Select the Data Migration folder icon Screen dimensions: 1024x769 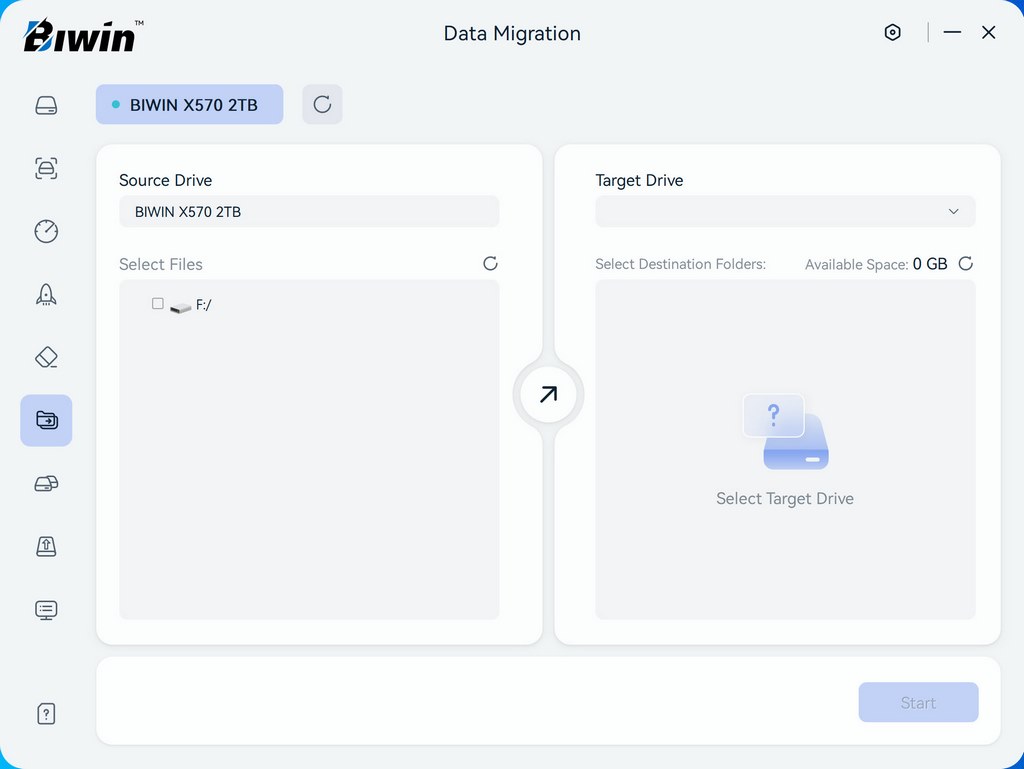46,420
